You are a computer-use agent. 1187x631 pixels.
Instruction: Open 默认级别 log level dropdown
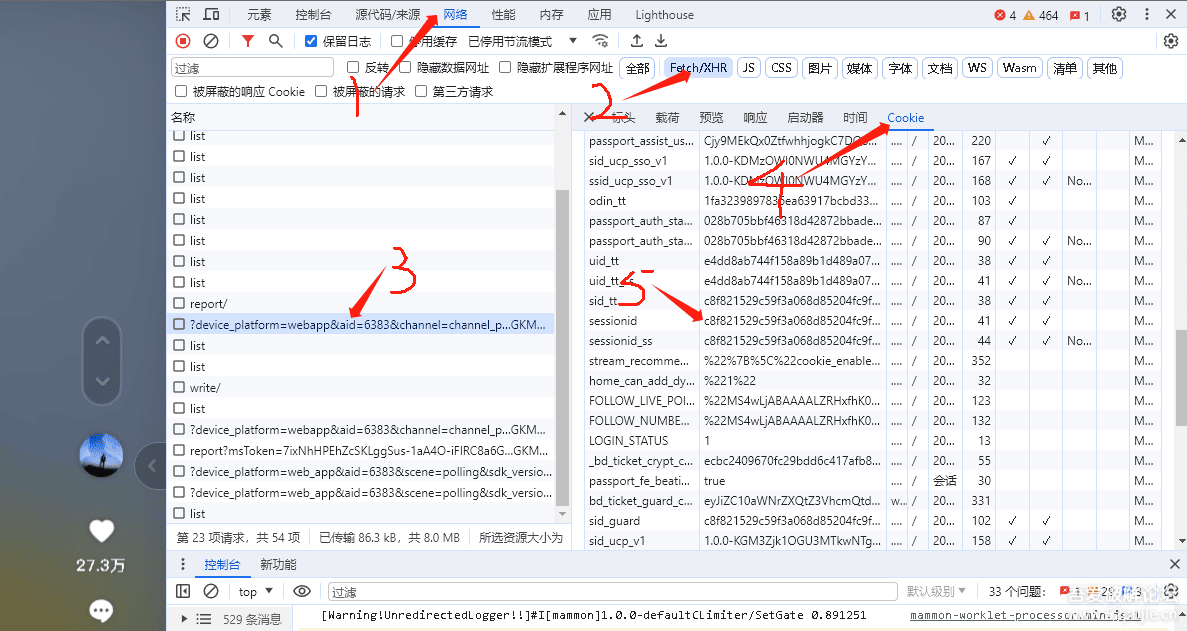pos(936,591)
